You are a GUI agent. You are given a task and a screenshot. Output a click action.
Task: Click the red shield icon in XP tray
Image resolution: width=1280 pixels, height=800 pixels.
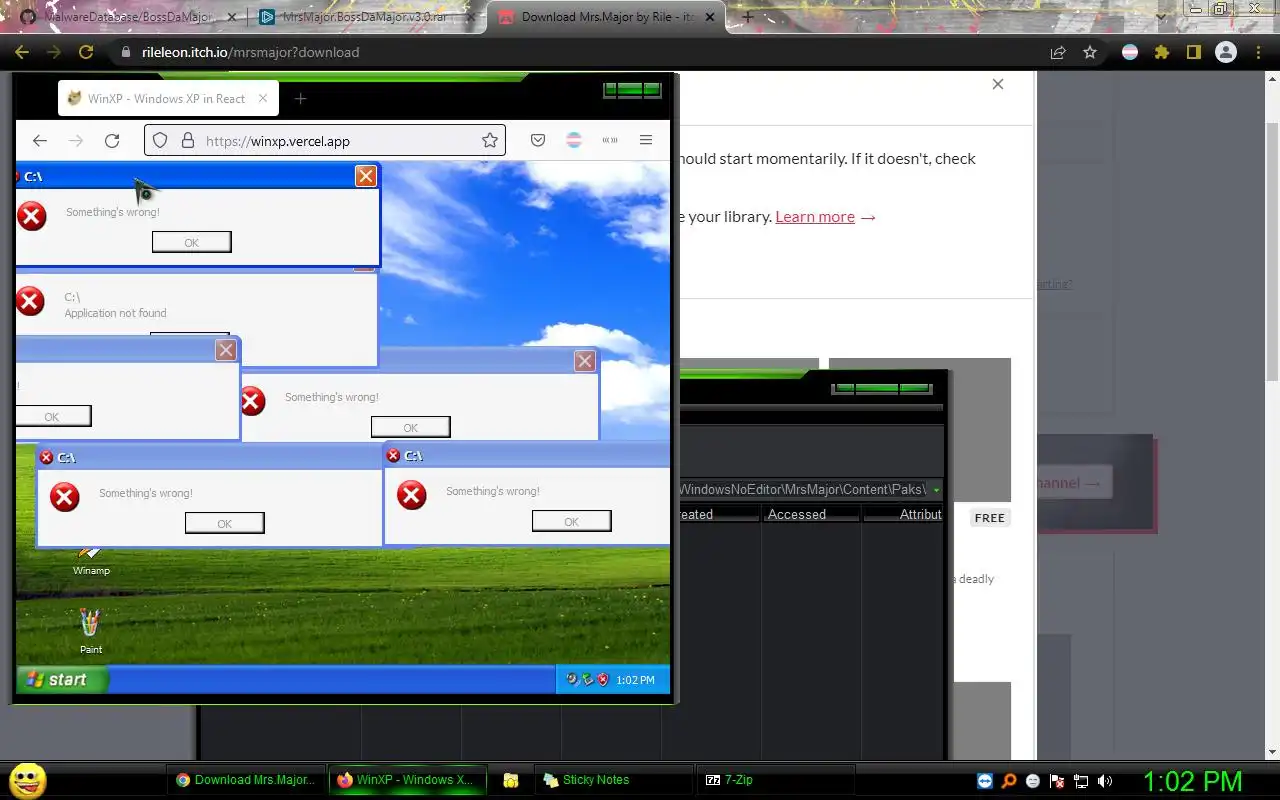tap(603, 679)
